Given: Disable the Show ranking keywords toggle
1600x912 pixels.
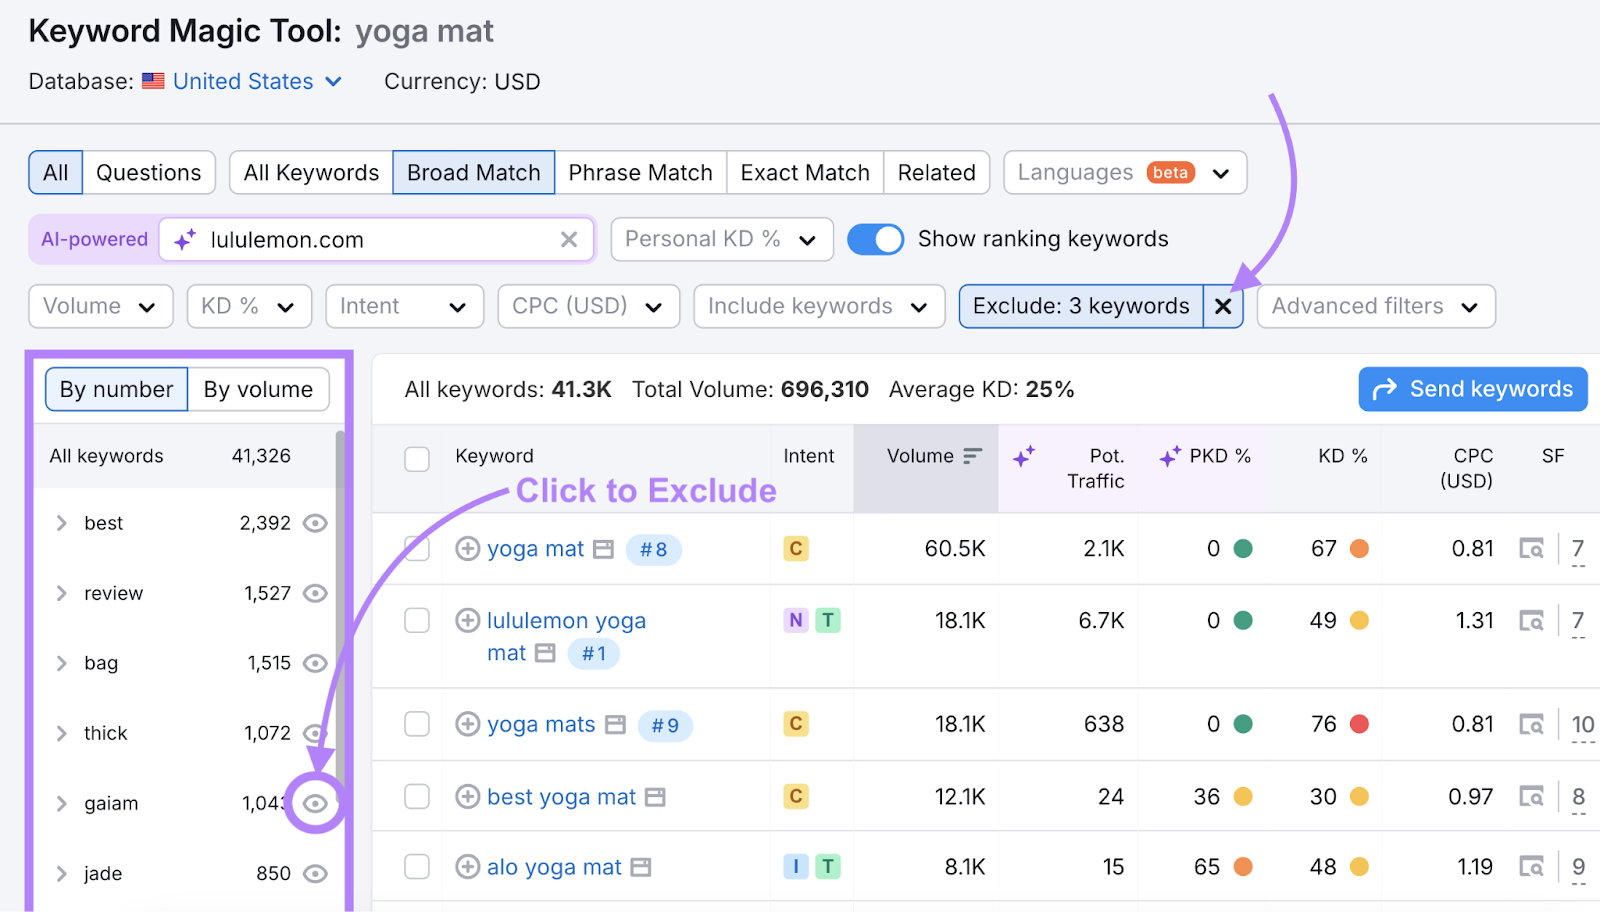Looking at the screenshot, I should [x=875, y=239].
